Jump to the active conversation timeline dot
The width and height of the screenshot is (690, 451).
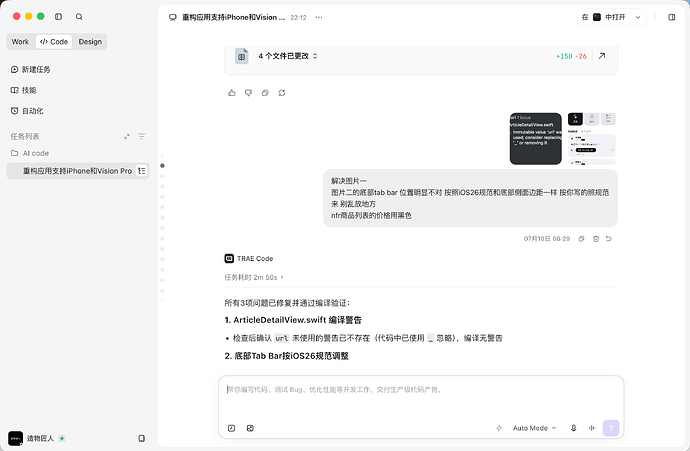pos(162,165)
